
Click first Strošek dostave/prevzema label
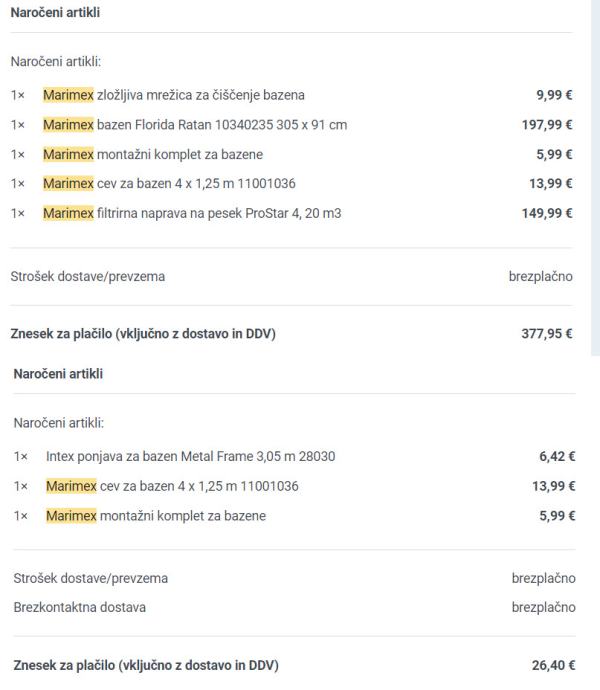88,276
